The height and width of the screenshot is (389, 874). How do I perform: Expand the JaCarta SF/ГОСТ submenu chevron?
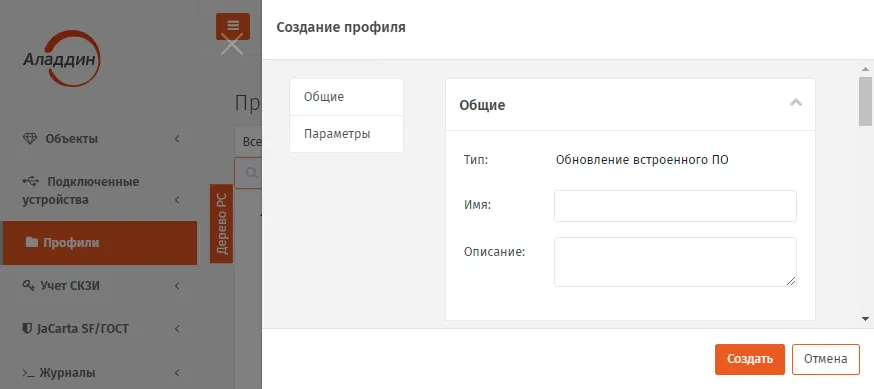(177, 329)
